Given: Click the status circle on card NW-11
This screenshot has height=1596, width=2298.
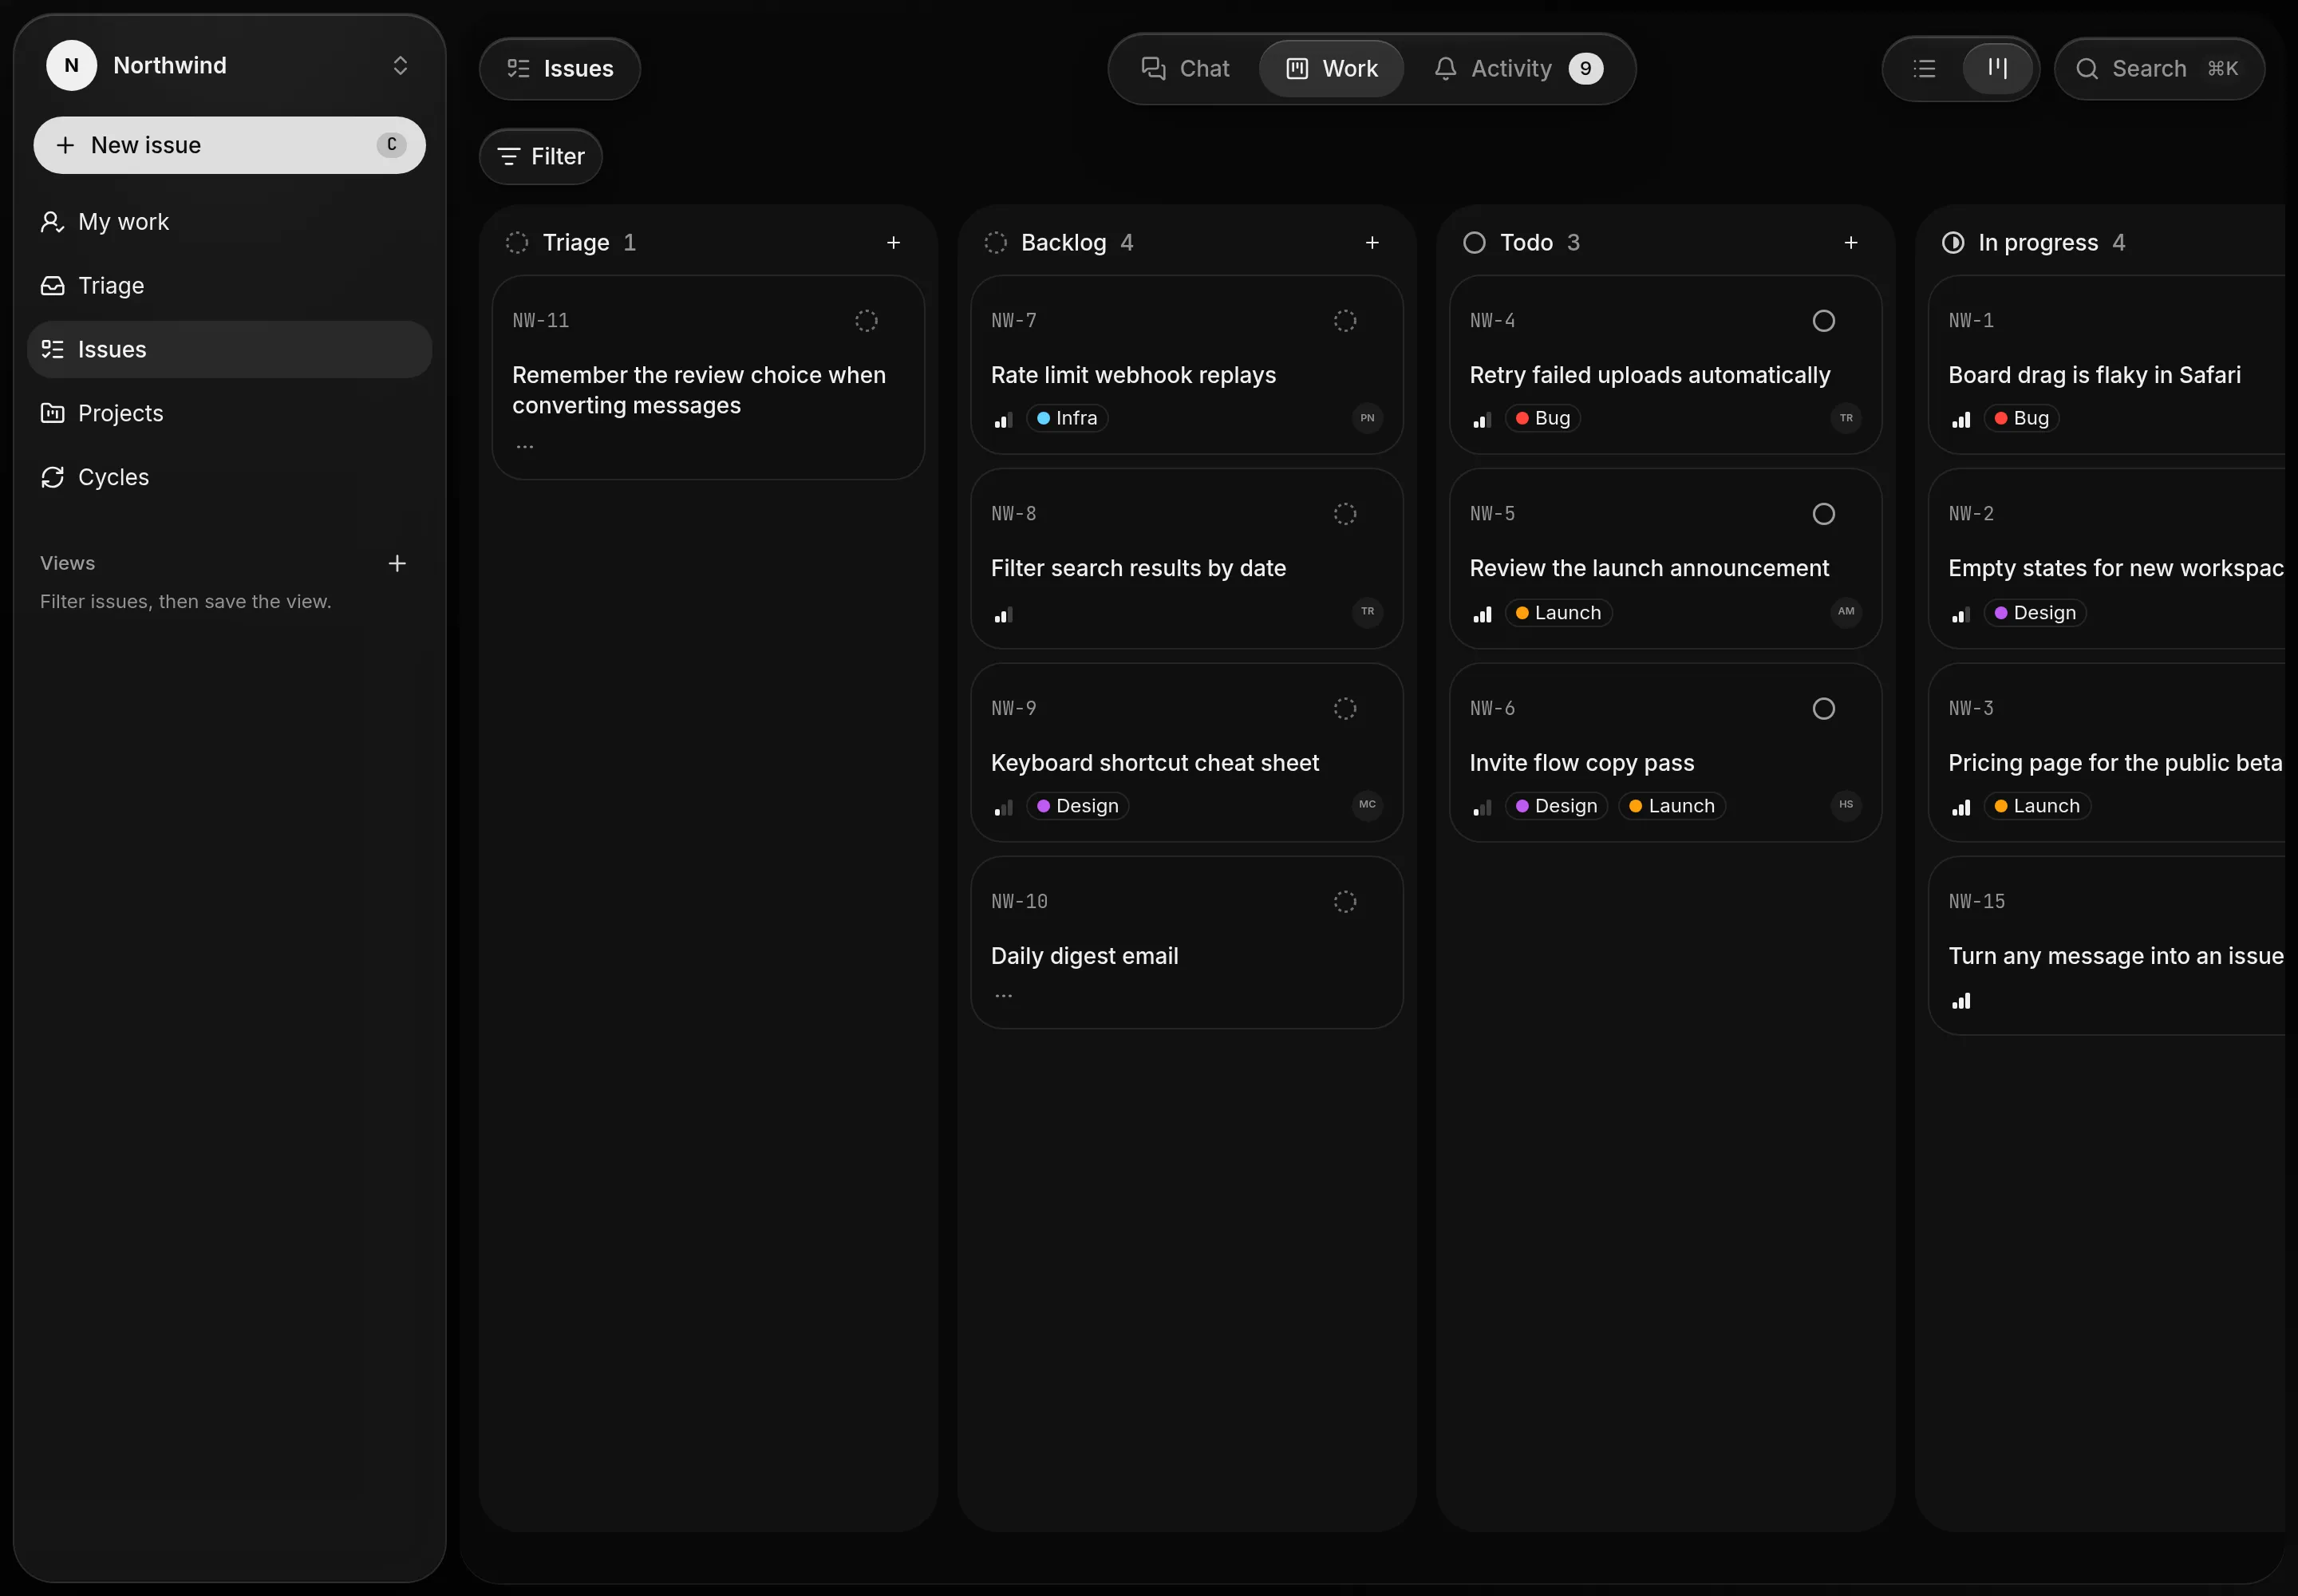Looking at the screenshot, I should (x=866, y=320).
